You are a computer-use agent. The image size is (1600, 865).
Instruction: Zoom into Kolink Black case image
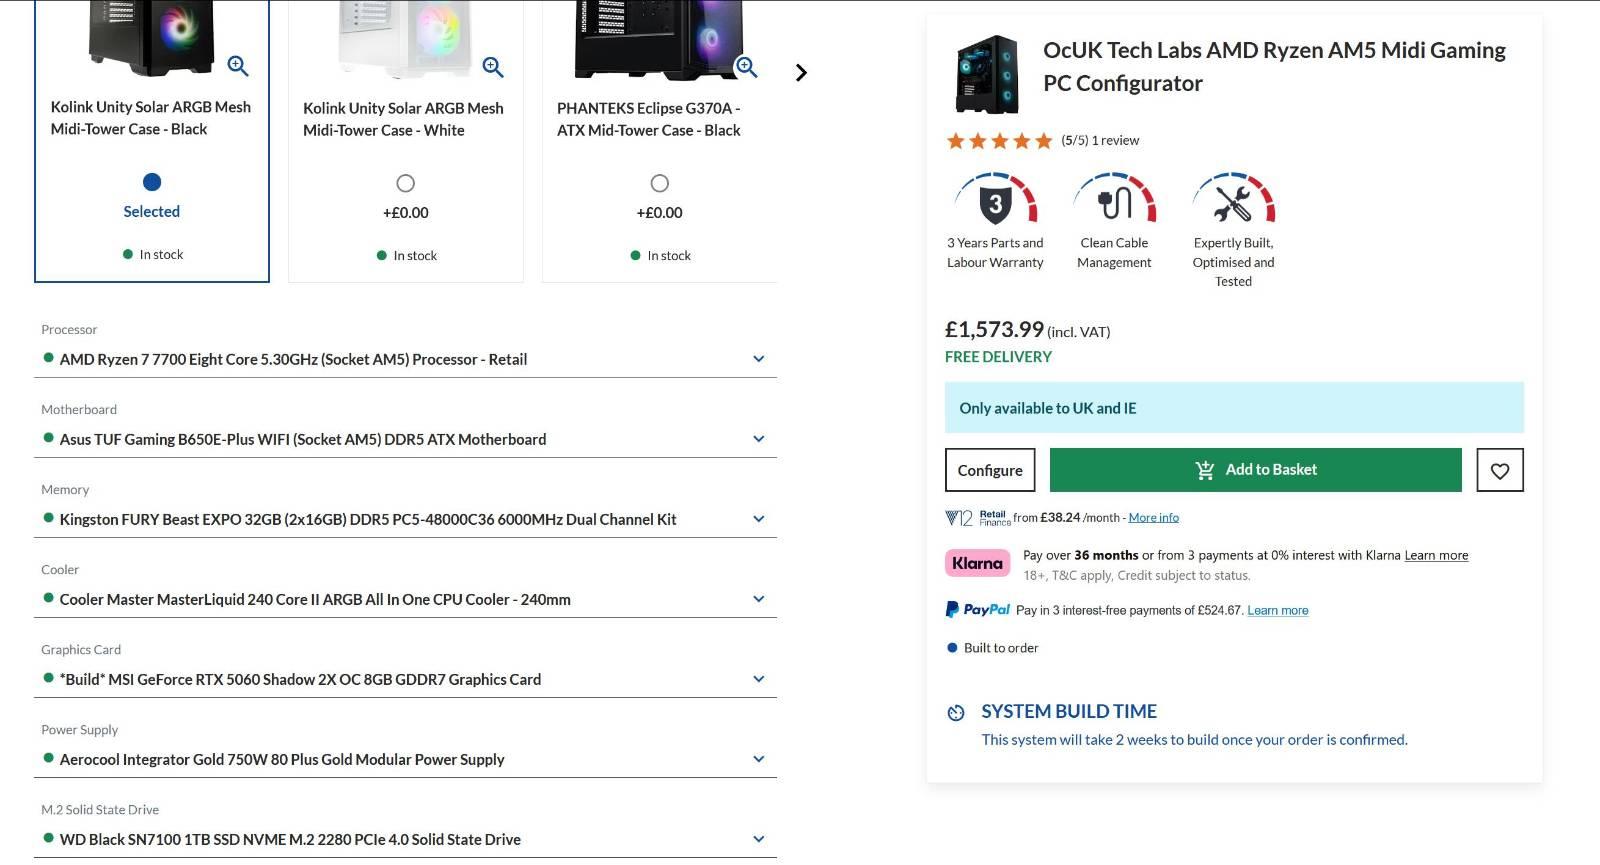[238, 66]
